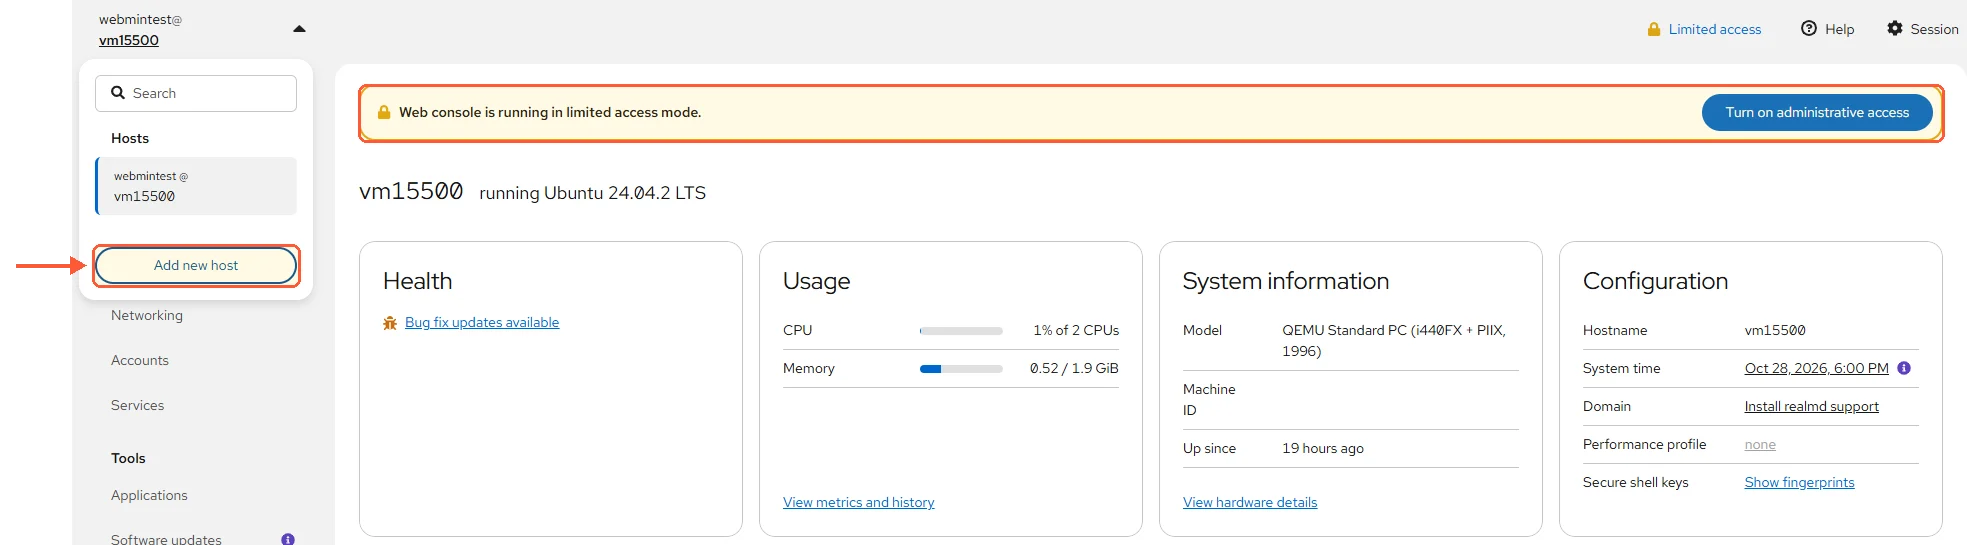This screenshot has height=545, width=1967.
Task: Click the Tools section heading
Action: point(128,458)
